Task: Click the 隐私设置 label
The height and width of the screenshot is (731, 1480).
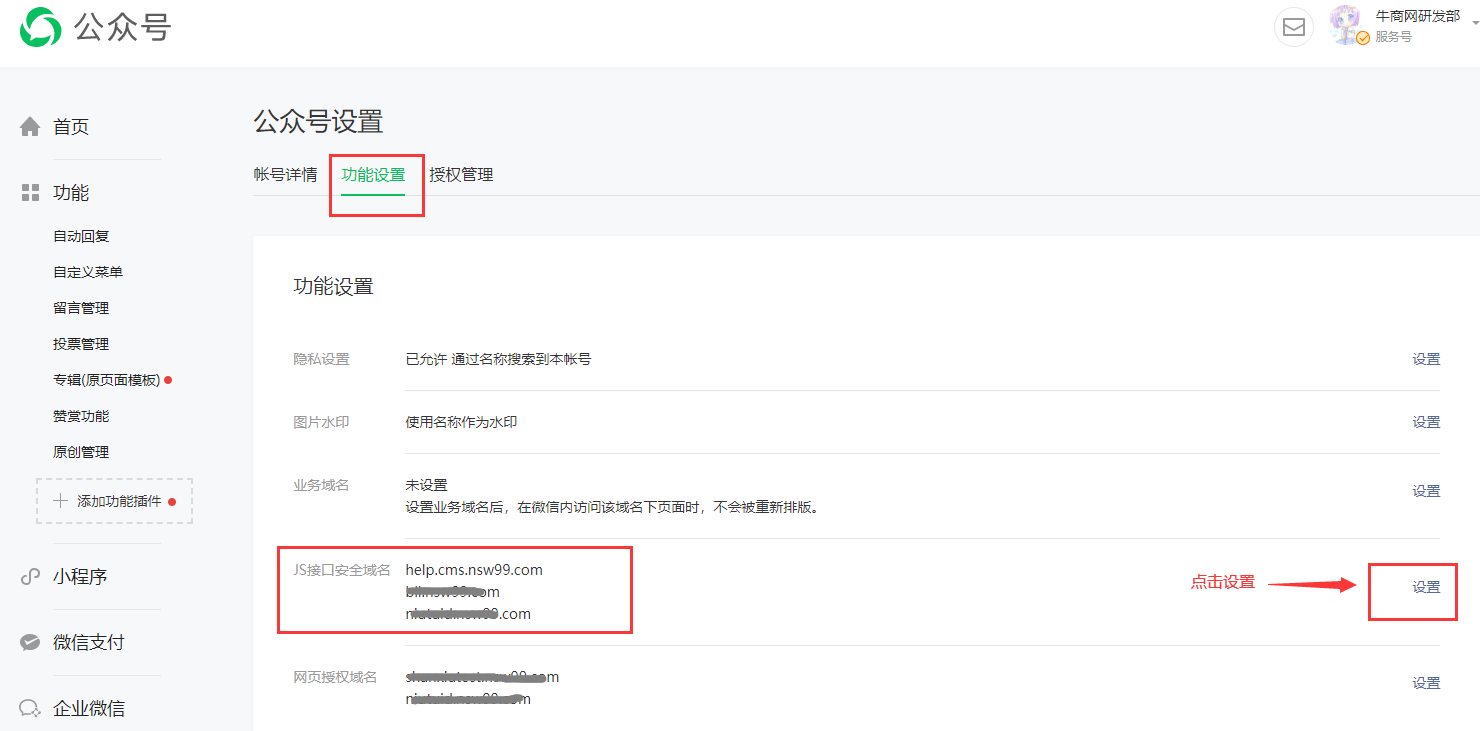Action: 321,359
